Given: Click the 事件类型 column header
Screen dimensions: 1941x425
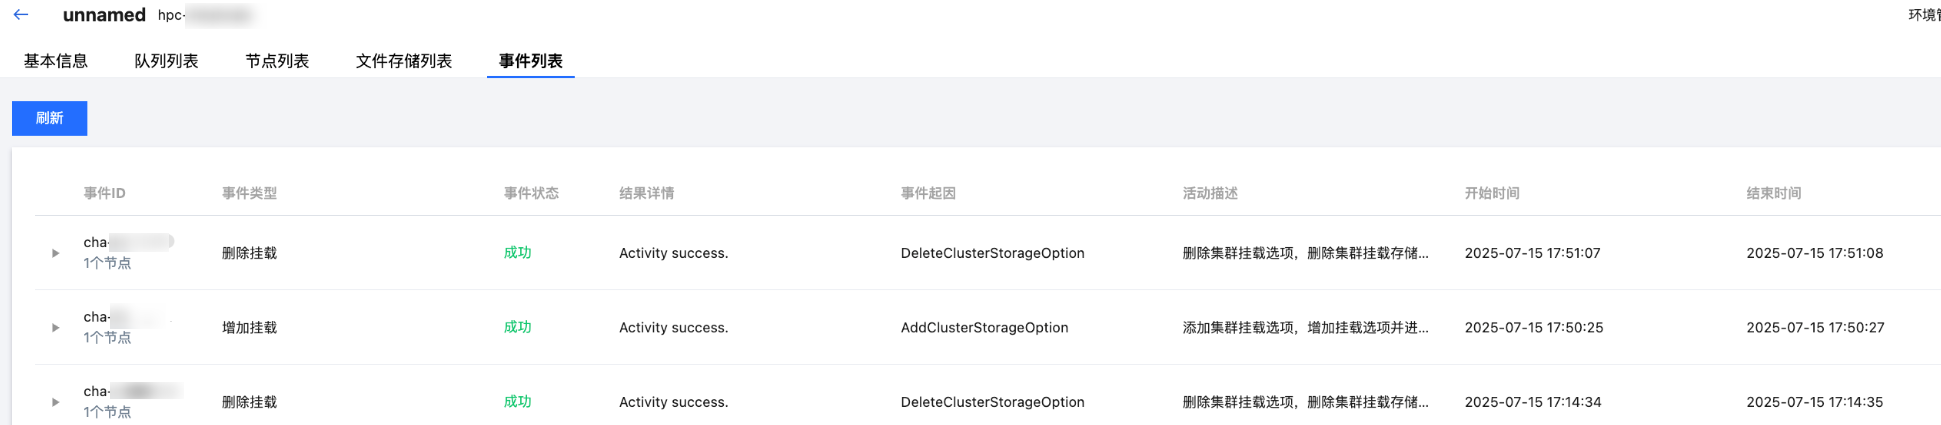Looking at the screenshot, I should pos(249,193).
